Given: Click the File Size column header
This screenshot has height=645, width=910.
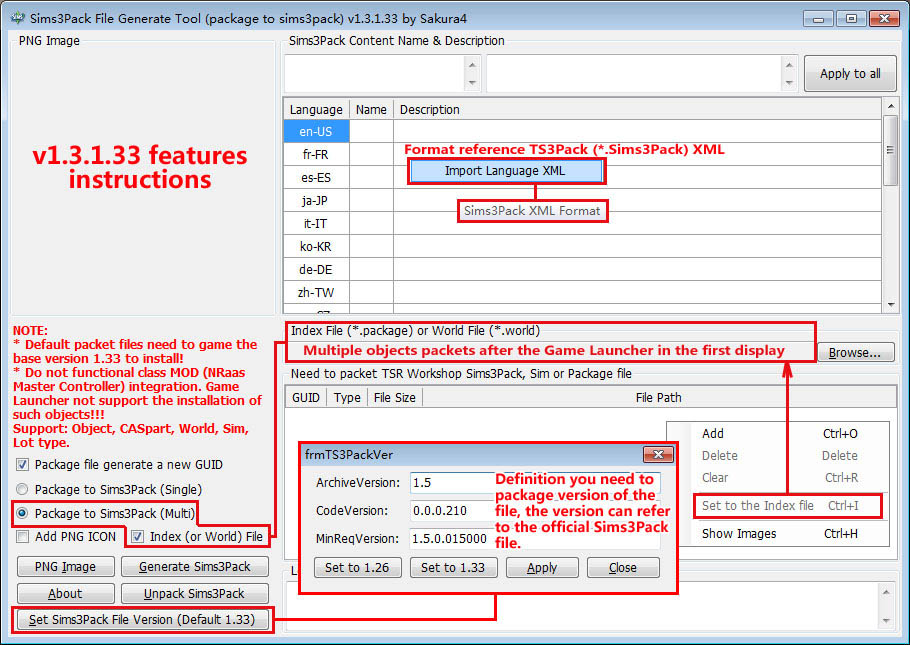Looking at the screenshot, I should [x=395, y=398].
